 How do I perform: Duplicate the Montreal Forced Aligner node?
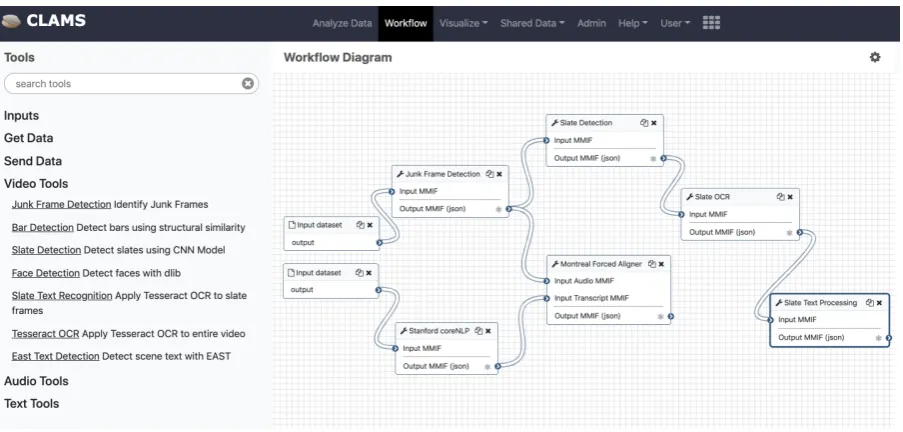click(x=652, y=264)
